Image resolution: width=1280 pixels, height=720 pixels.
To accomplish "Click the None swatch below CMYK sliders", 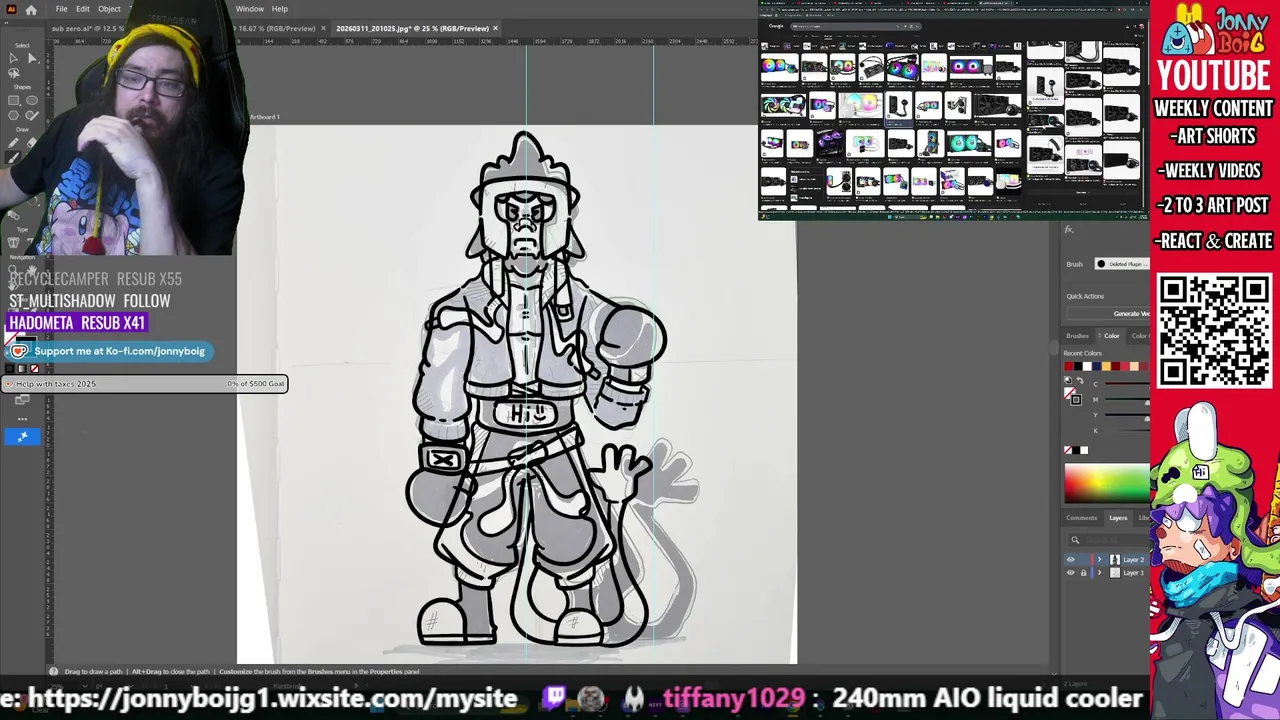I will coord(1067,450).
